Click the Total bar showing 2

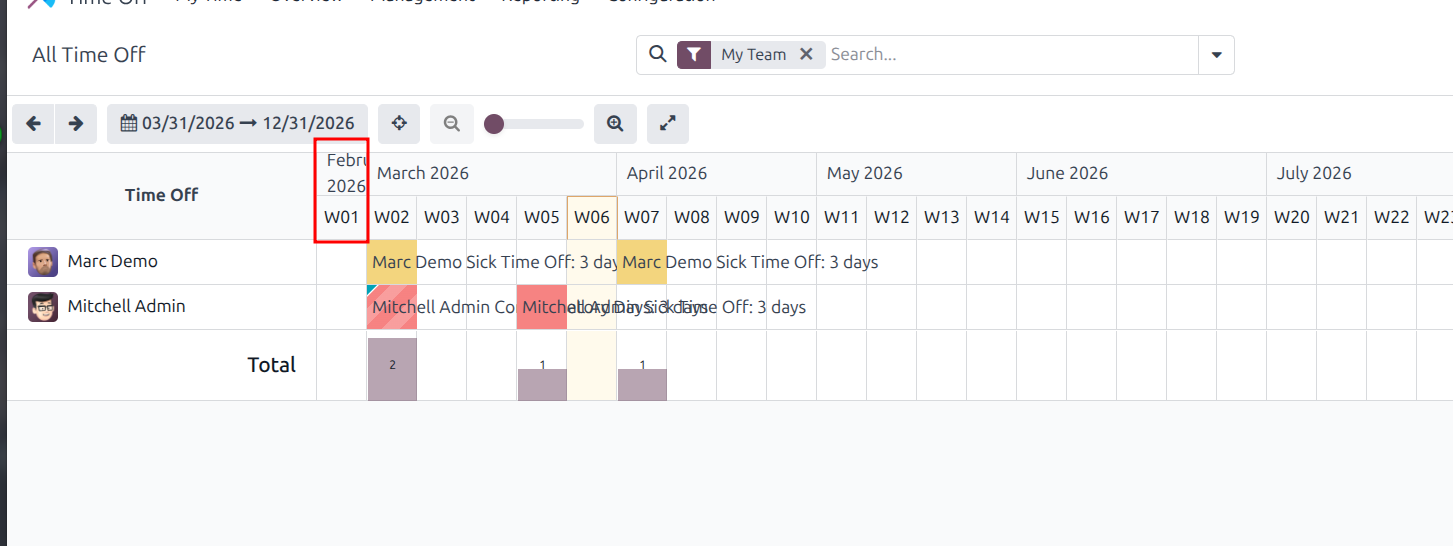click(x=392, y=369)
